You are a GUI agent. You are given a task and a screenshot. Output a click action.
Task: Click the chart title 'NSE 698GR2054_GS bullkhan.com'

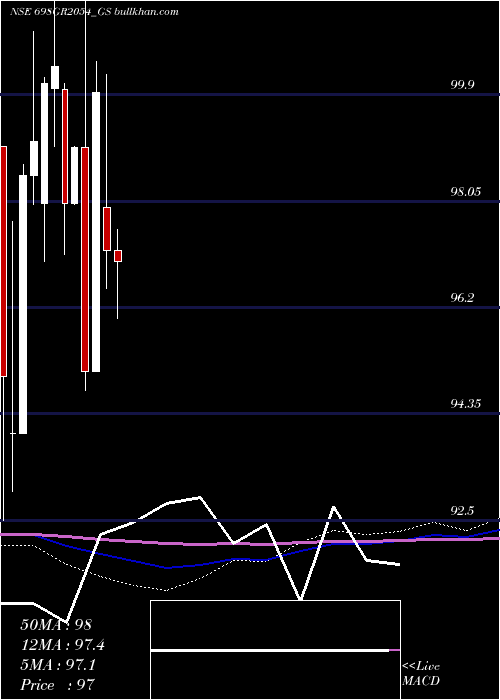coord(95,12)
